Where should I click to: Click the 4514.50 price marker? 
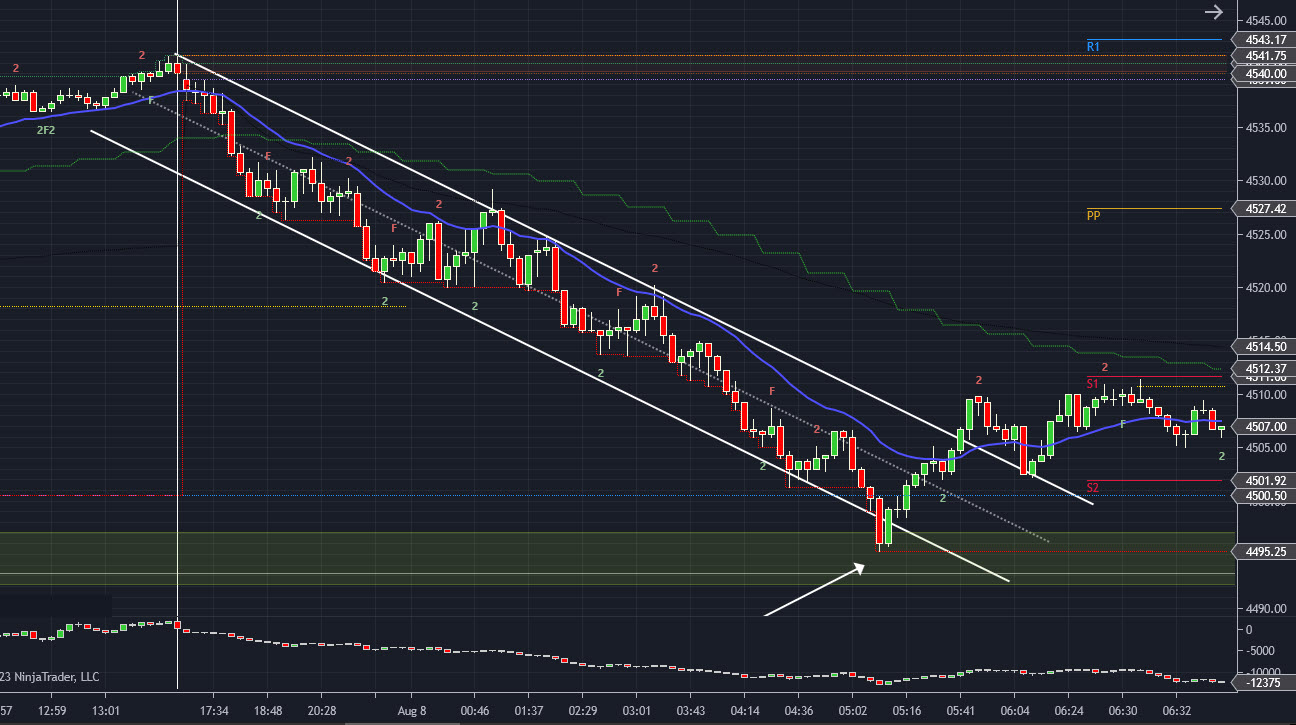(1265, 346)
